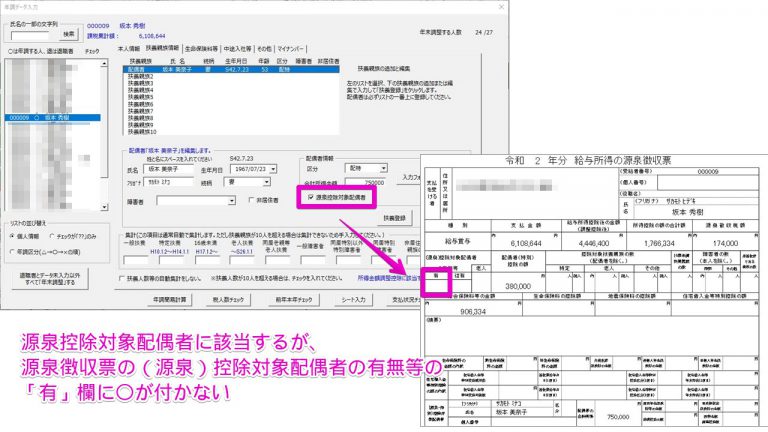Screen dimensions: 768x432
Task: Click the 年調簡易計算 button
Action: tap(169, 299)
